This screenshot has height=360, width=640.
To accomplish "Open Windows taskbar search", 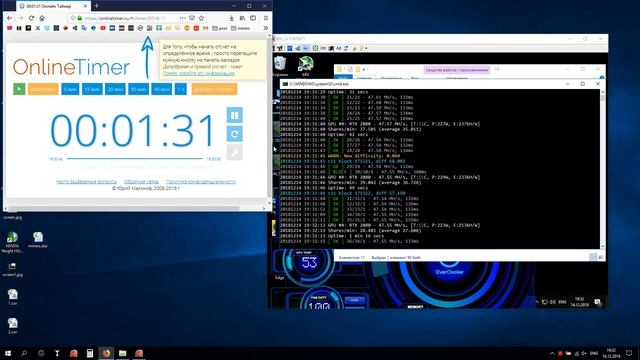I will 24,353.
